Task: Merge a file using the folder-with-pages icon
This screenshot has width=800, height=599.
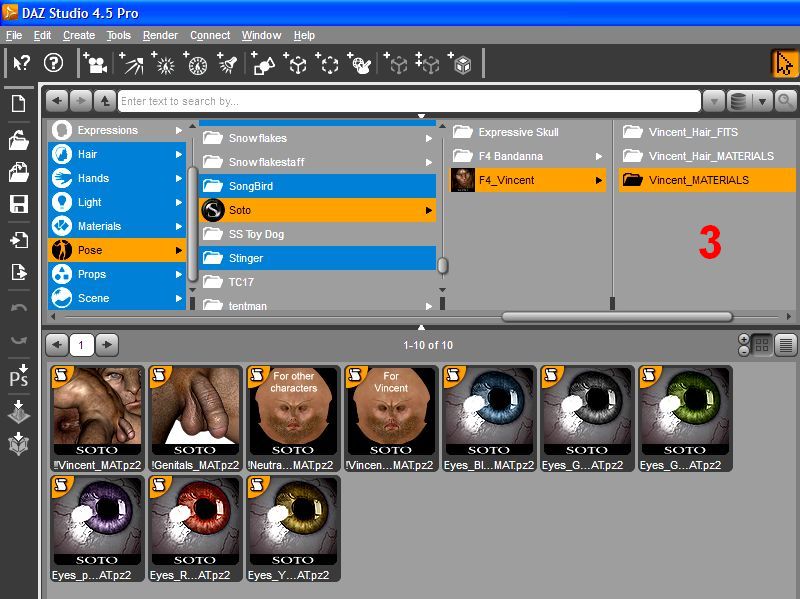Action: click(19, 172)
